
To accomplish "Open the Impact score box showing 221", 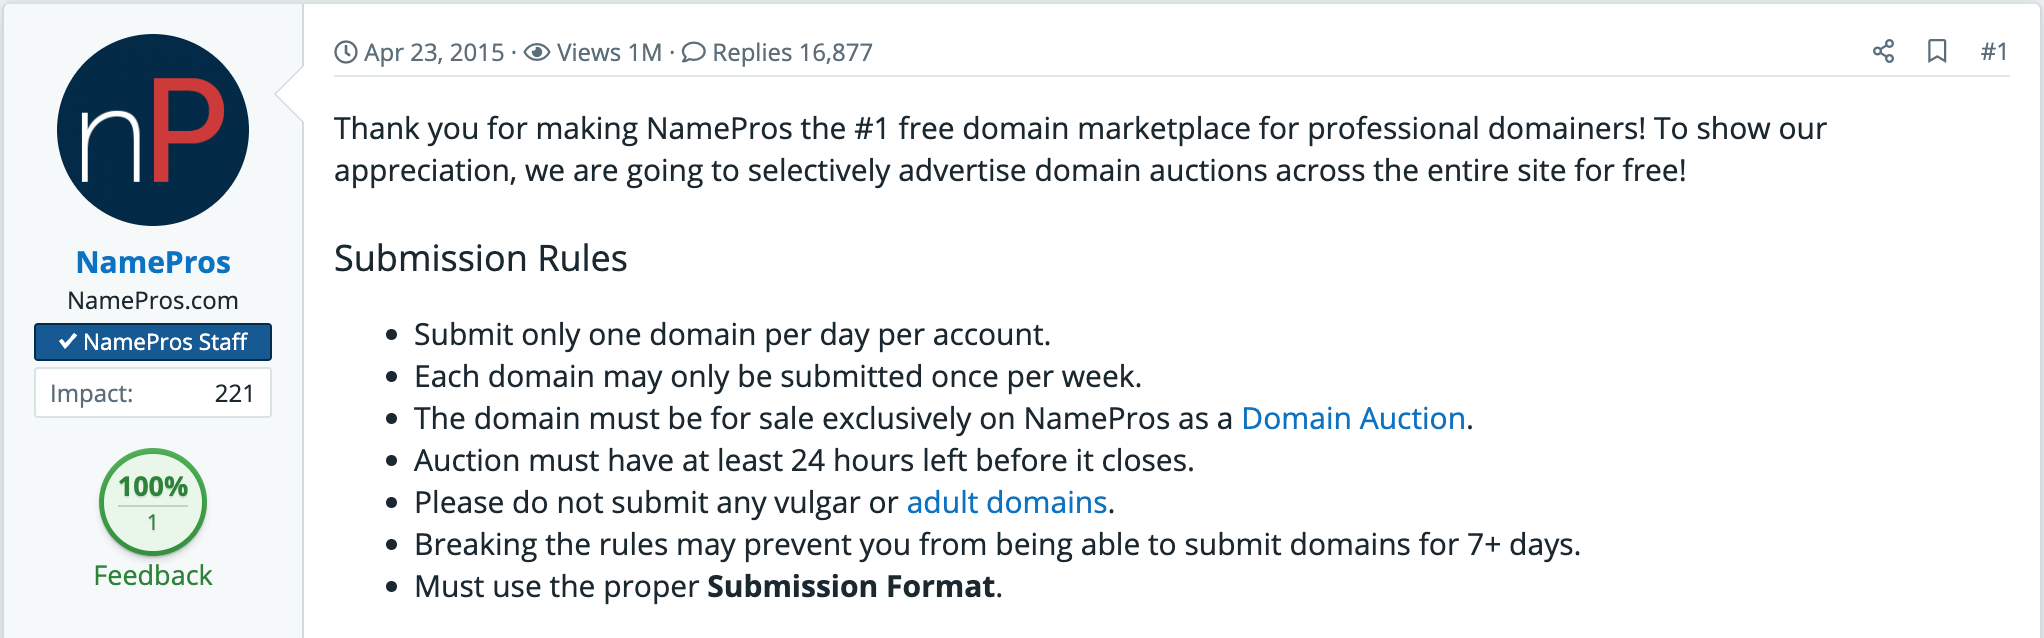I will 153,393.
